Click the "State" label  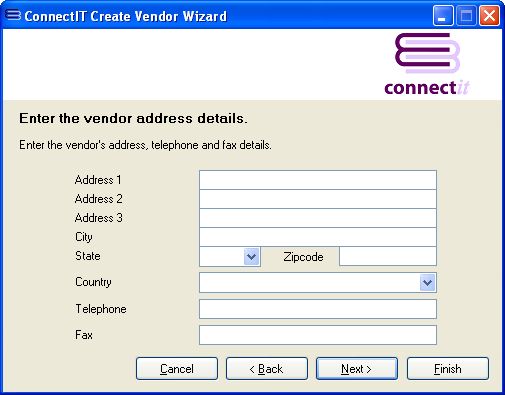pyautogui.click(x=88, y=256)
